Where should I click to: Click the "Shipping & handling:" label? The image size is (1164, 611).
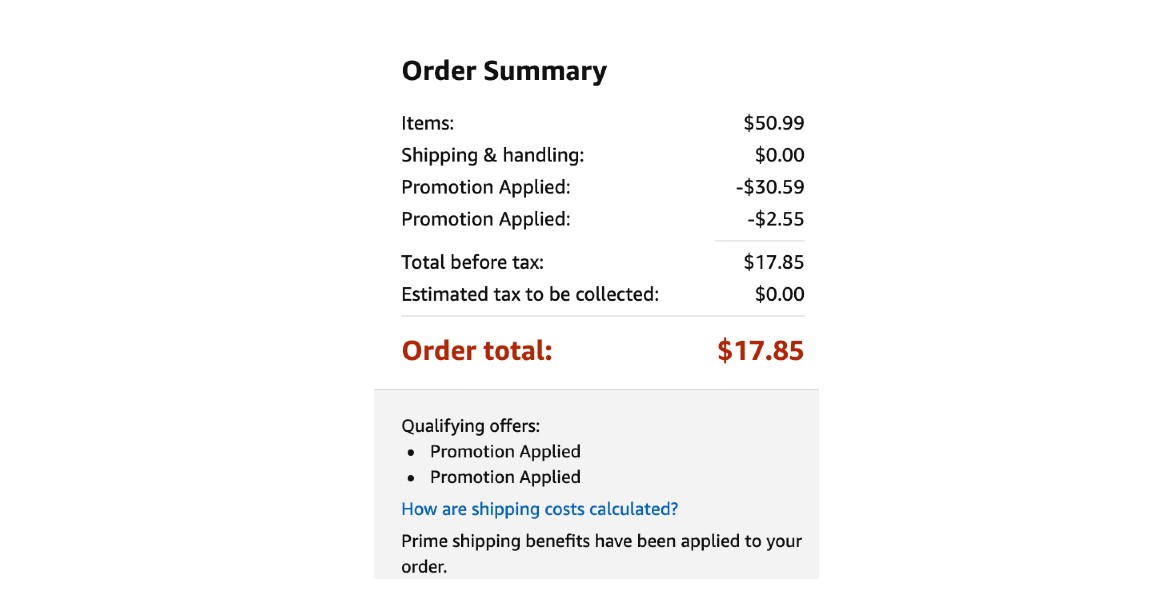(x=492, y=155)
